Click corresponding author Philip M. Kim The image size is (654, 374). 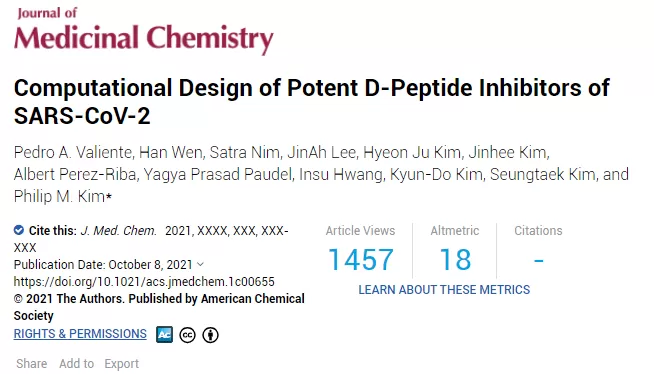pos(59,196)
